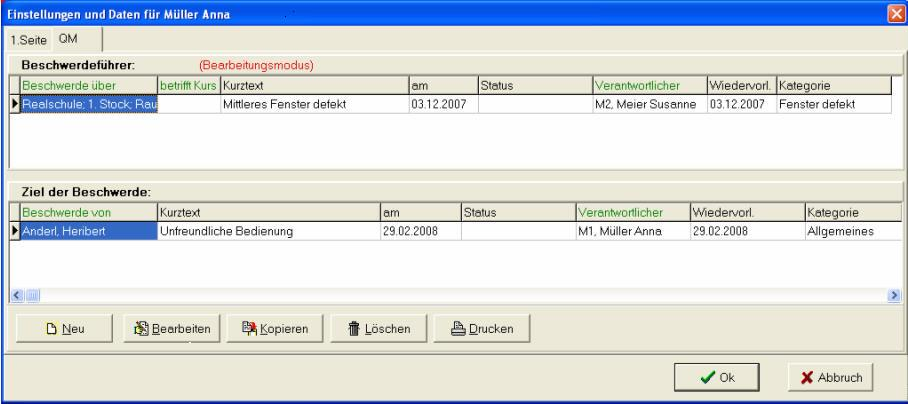The height and width of the screenshot is (404, 908).
Task: Click the empty Status cell in Realschule row
Action: pyautogui.click(x=536, y=104)
